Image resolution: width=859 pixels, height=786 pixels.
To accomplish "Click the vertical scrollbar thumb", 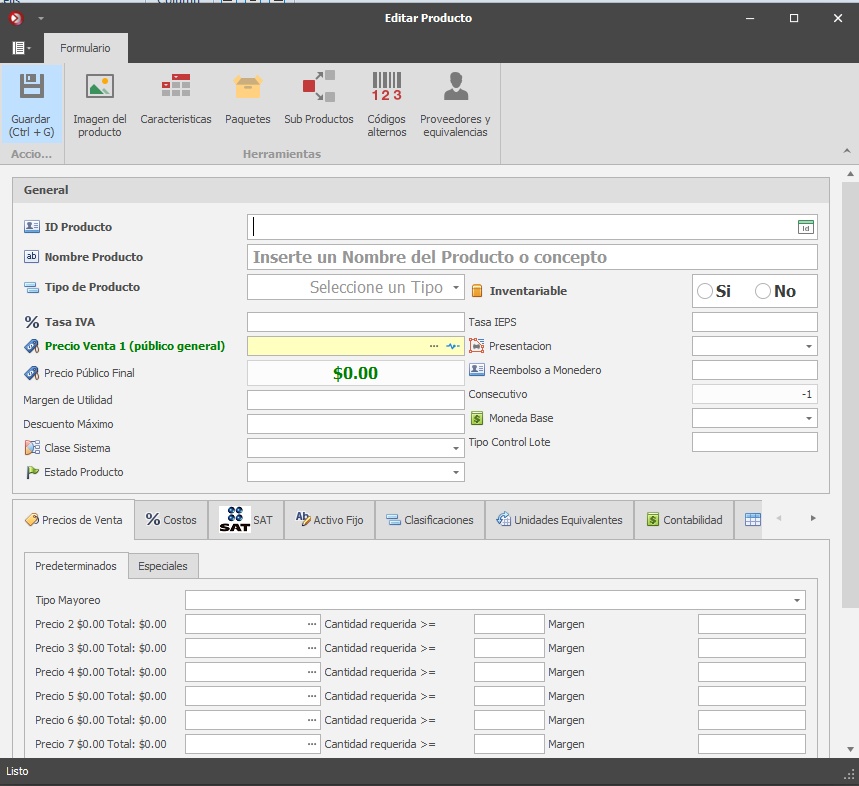I will tap(850, 394).
